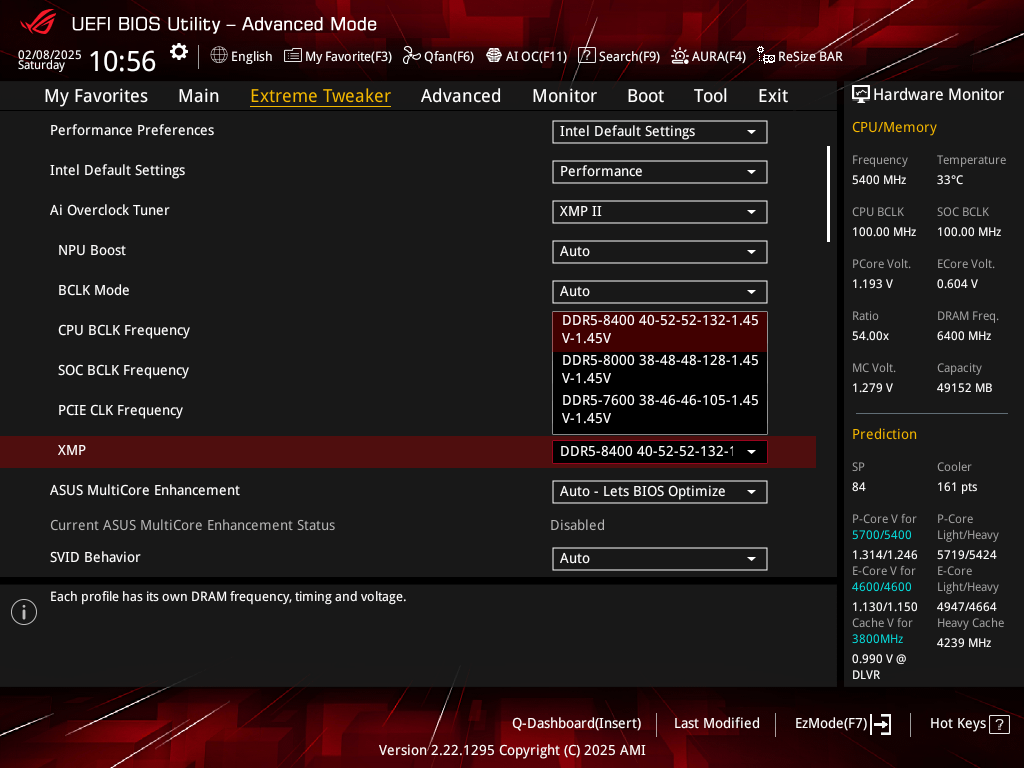Click the 10:56 clock display

pos(122,61)
